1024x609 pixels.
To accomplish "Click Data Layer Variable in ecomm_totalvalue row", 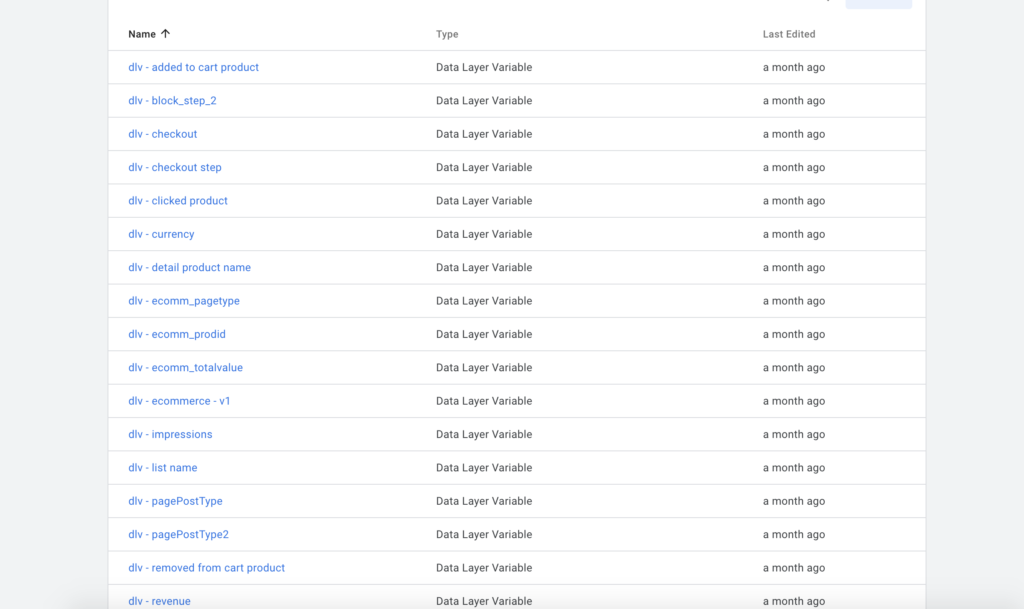I will click(x=484, y=367).
